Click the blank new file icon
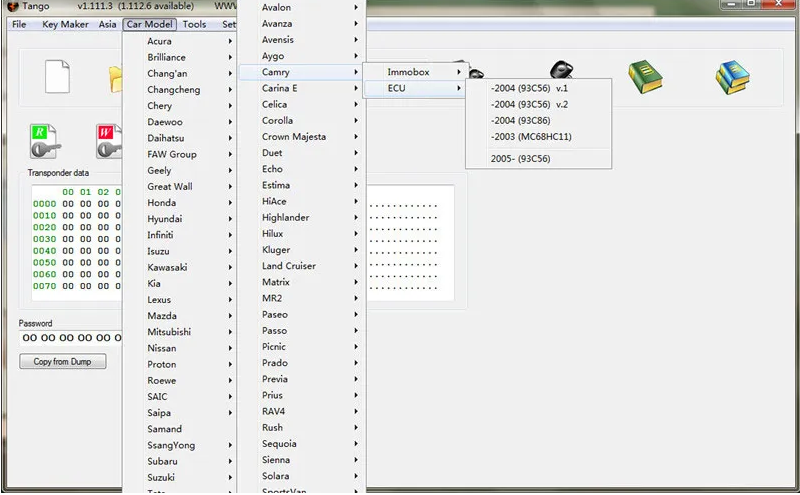Image resolution: width=800 pixels, height=495 pixels. tap(57, 77)
